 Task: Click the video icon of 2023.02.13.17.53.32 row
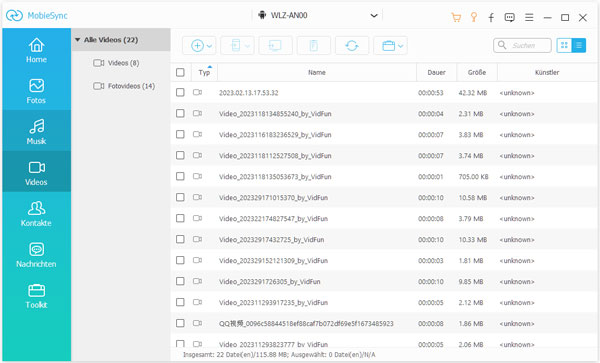tap(197, 93)
